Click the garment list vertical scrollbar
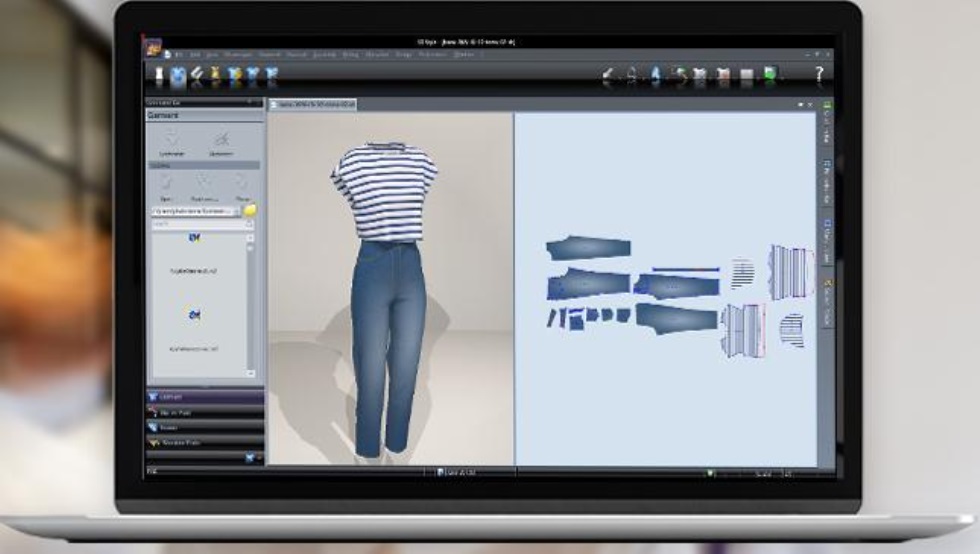 click(250, 300)
